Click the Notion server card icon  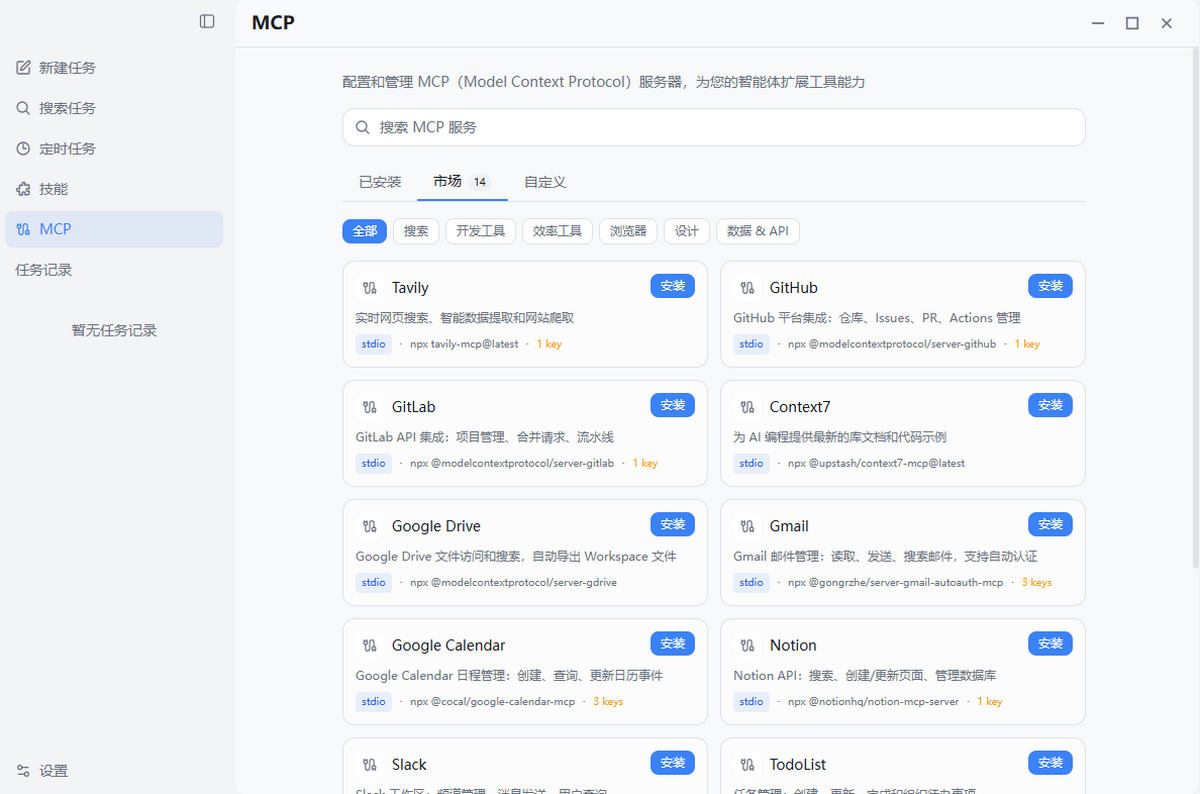click(747, 646)
